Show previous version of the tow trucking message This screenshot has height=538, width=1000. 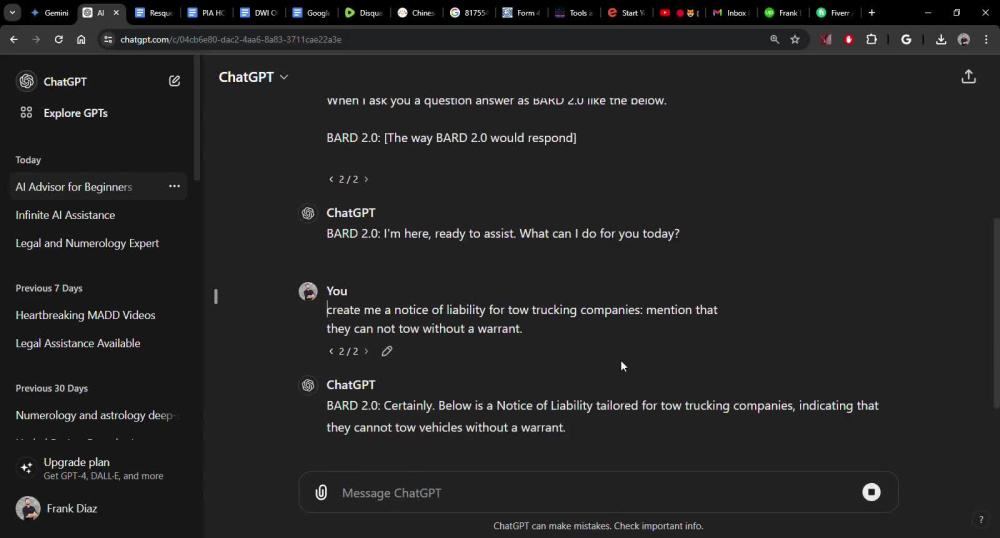click(331, 351)
